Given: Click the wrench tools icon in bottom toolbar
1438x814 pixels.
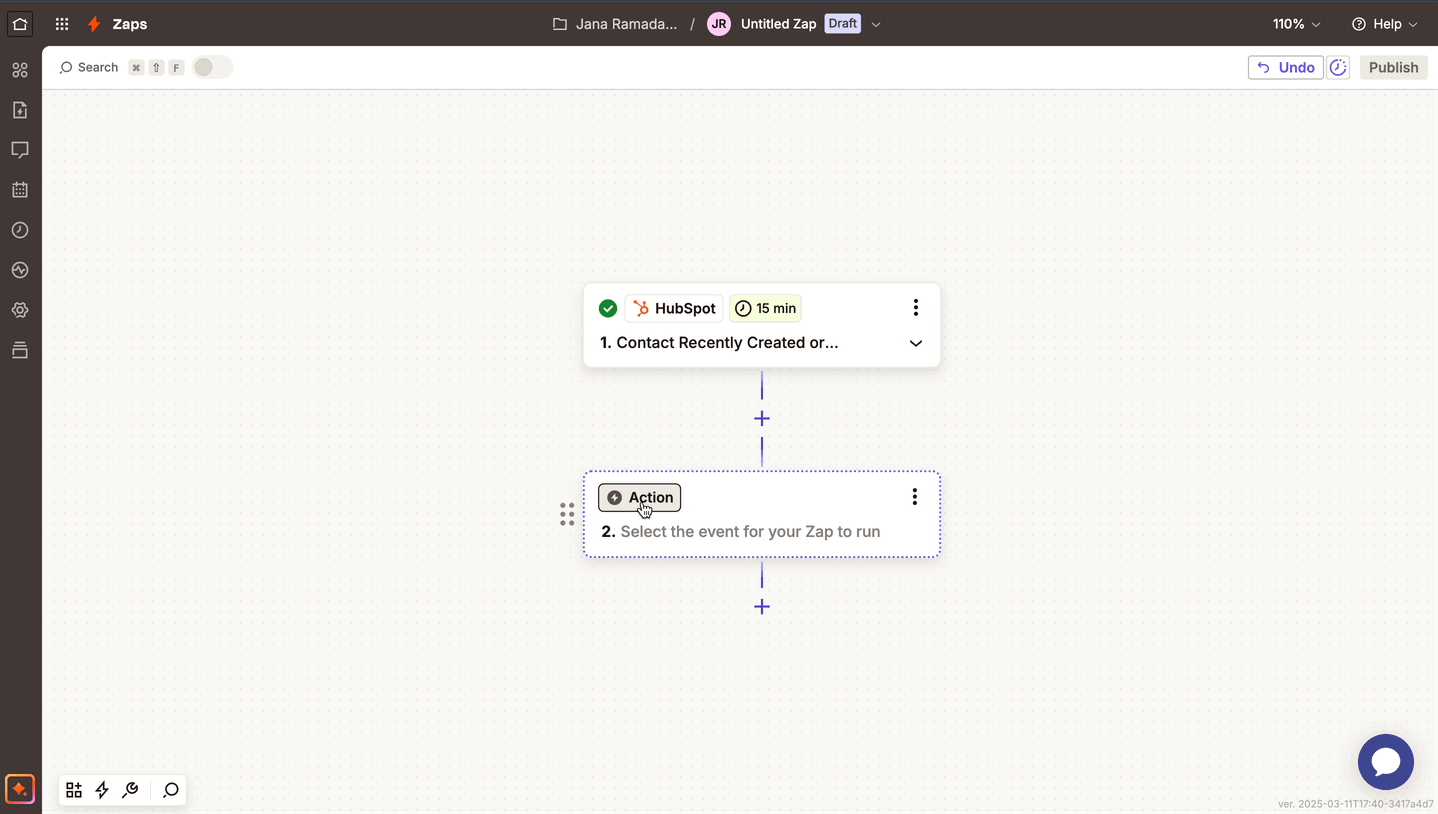Looking at the screenshot, I should click(x=130, y=790).
